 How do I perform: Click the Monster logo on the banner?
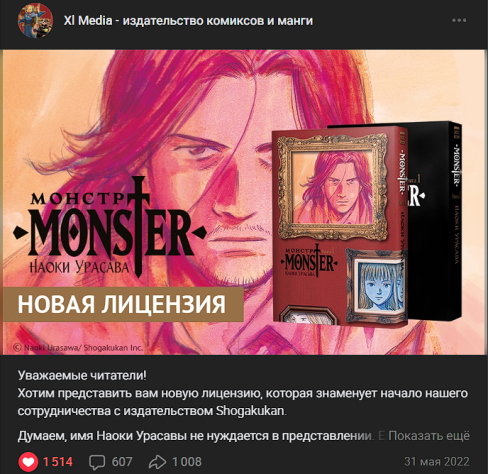click(110, 227)
